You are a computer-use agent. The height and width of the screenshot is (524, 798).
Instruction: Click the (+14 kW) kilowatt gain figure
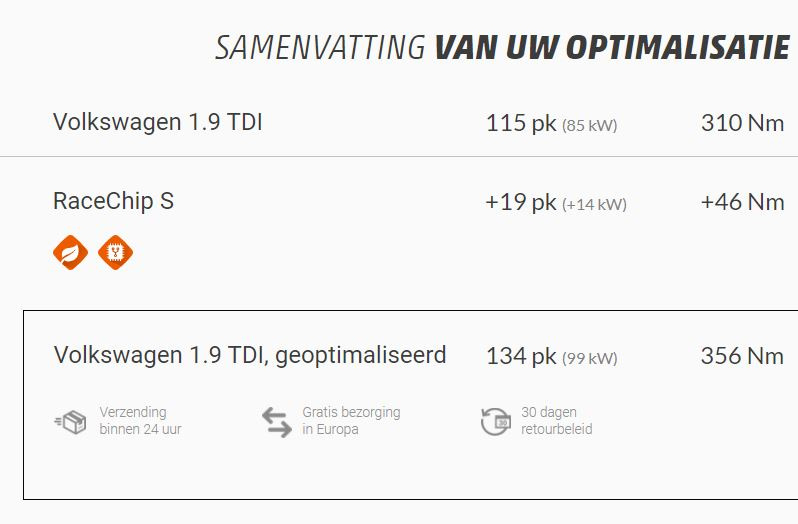pos(594,205)
